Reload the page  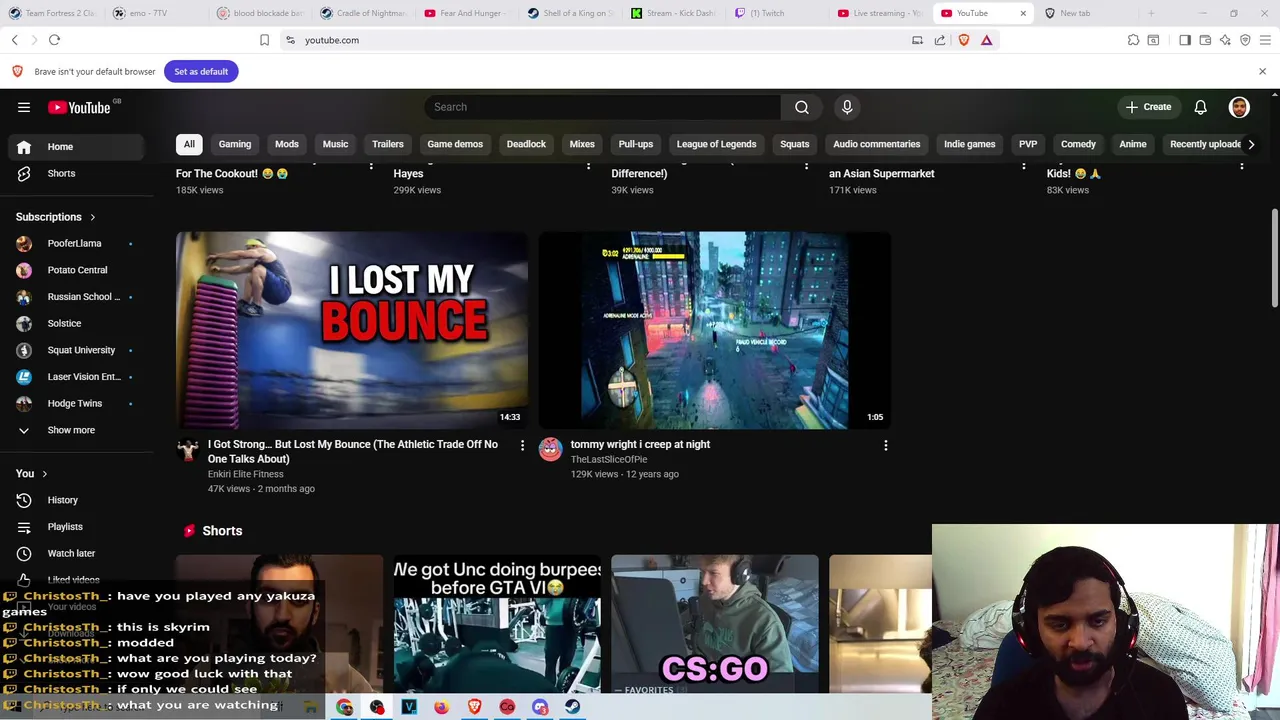click(x=54, y=40)
